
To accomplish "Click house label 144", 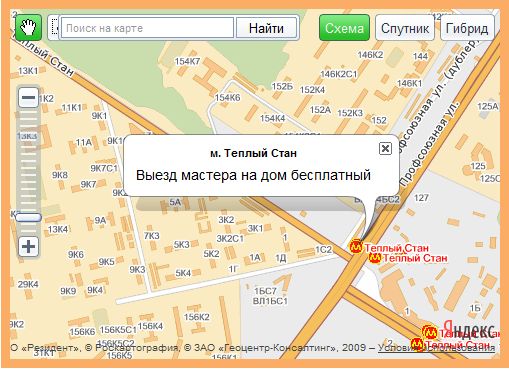I will pos(420,56).
